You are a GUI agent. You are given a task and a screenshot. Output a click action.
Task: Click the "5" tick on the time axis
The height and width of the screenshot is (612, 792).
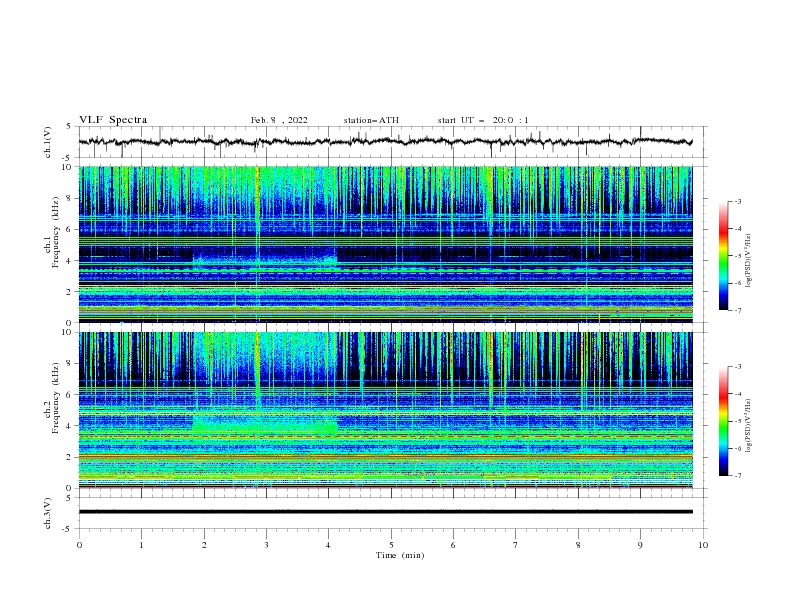coord(391,545)
